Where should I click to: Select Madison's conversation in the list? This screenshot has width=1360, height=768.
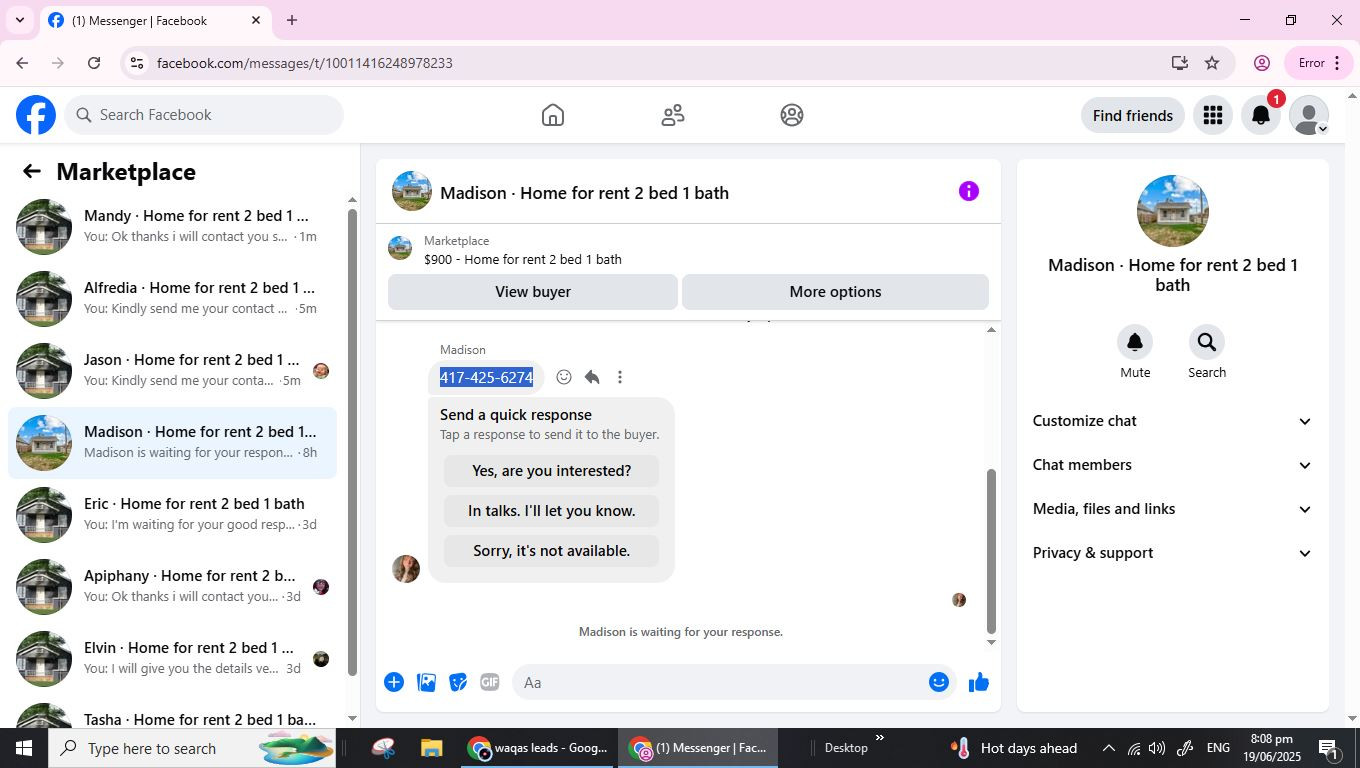tap(172, 443)
